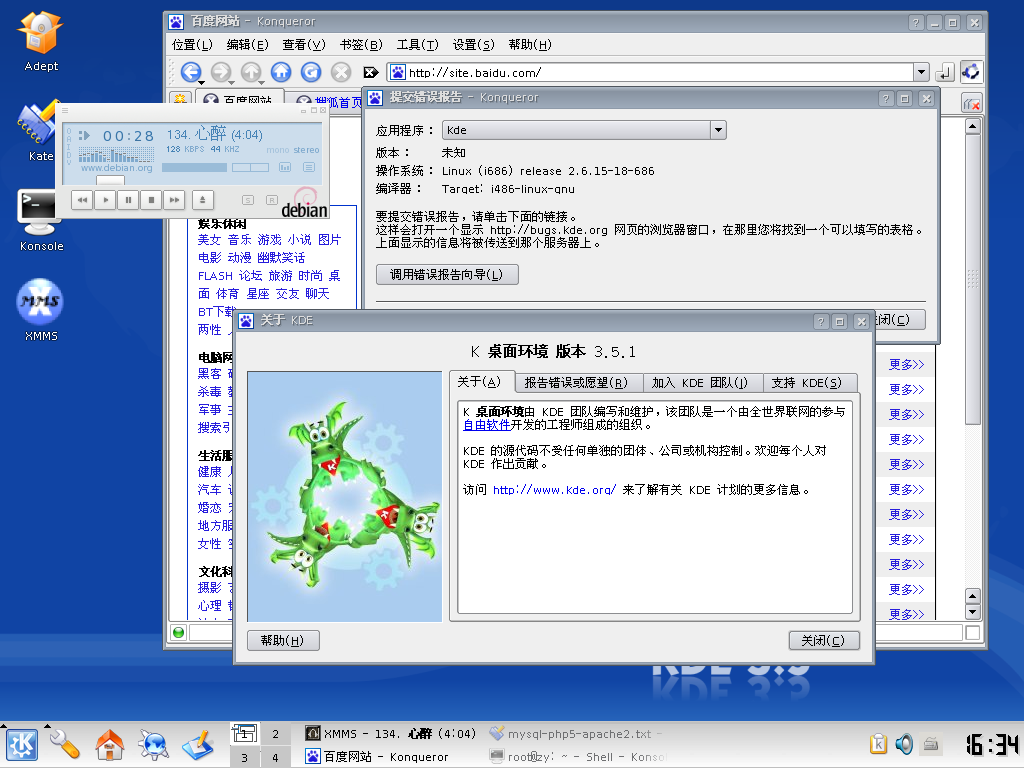Viewport: 1024px width, 768px height.
Task: Click the XMMS seek position slider
Action: click(110, 180)
